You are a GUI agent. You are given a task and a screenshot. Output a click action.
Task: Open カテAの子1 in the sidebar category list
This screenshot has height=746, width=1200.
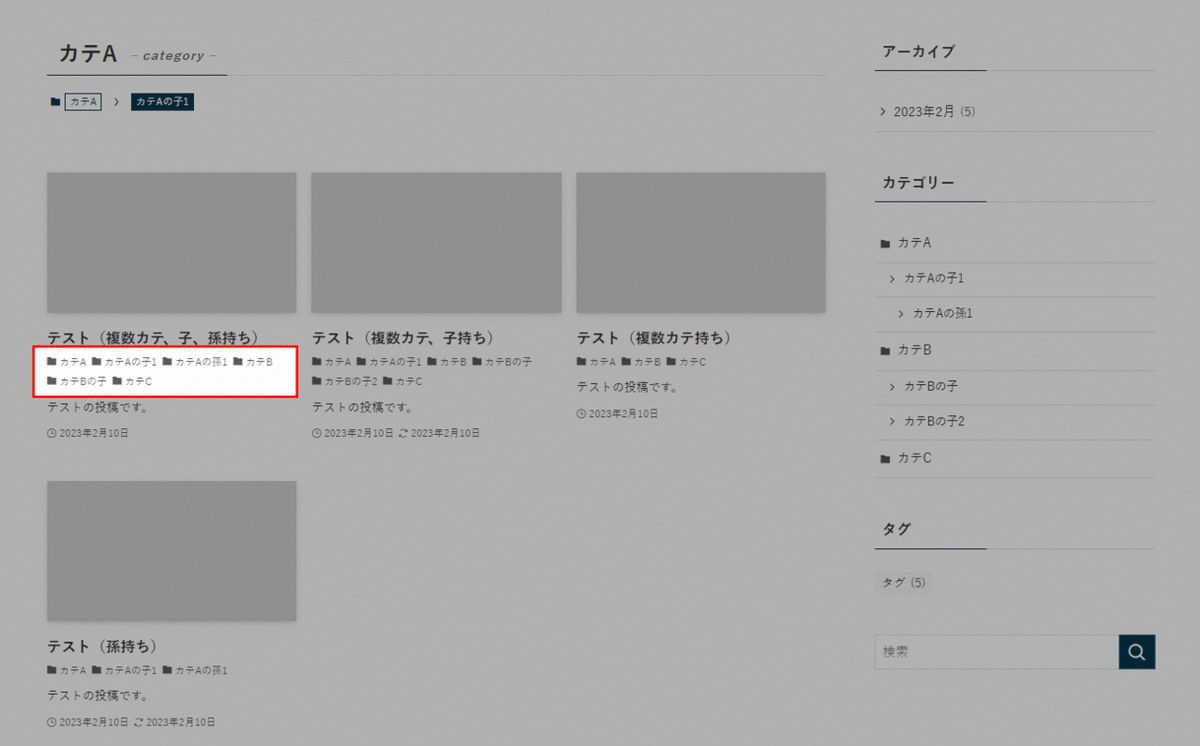[x=934, y=278]
